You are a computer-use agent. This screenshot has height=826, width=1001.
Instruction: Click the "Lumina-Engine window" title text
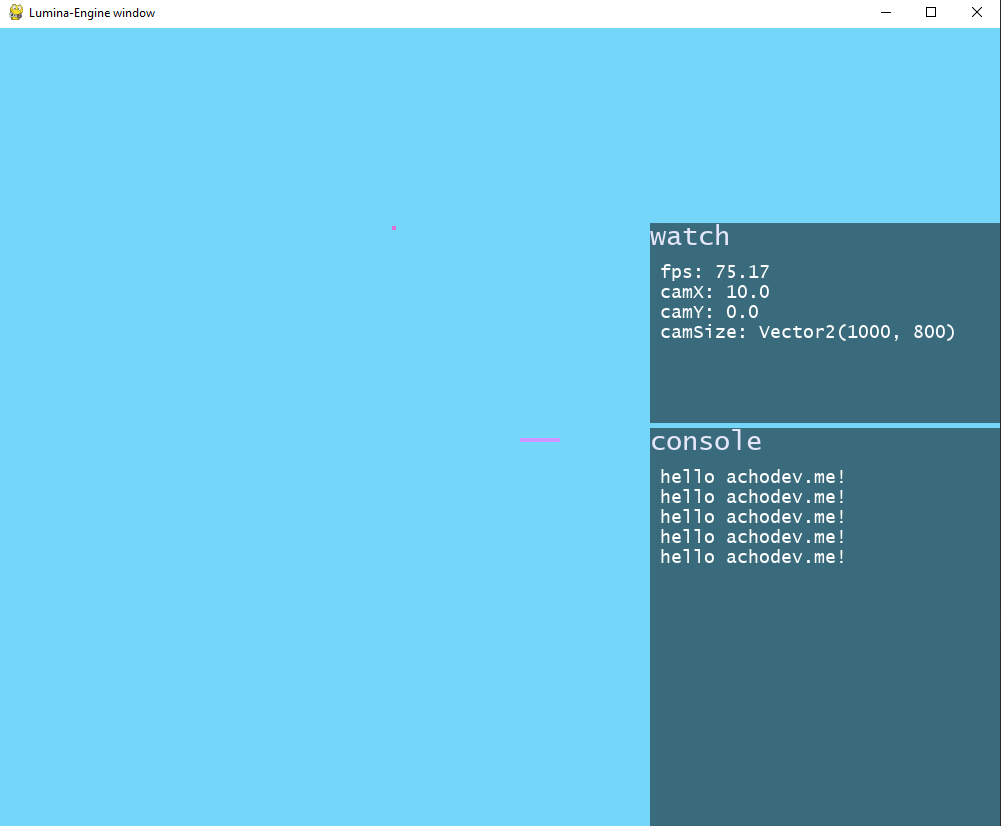point(92,13)
